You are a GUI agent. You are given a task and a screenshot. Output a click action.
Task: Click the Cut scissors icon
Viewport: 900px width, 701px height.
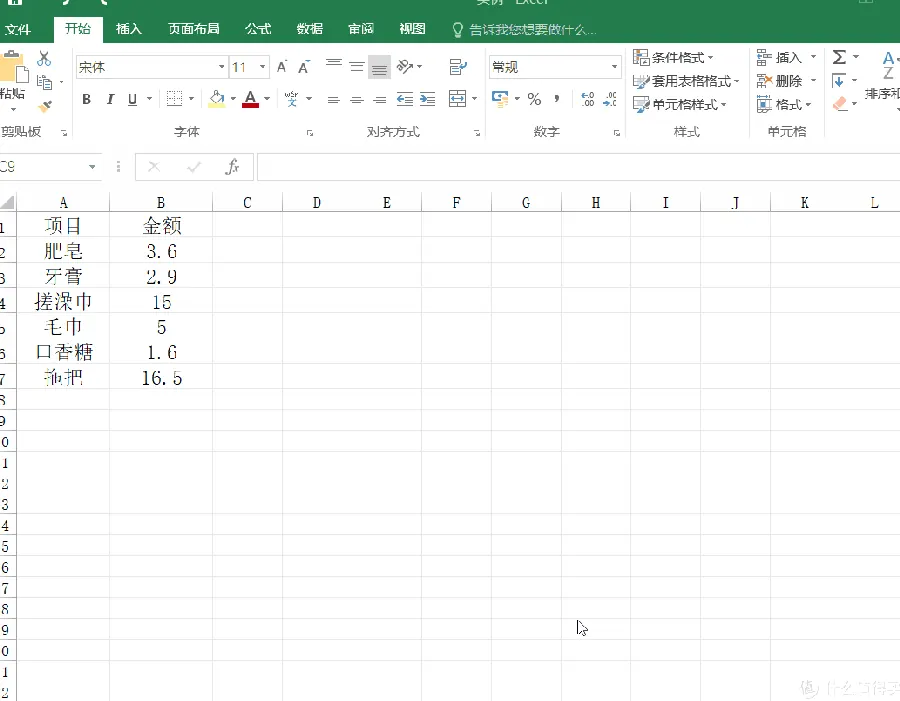[x=44, y=59]
